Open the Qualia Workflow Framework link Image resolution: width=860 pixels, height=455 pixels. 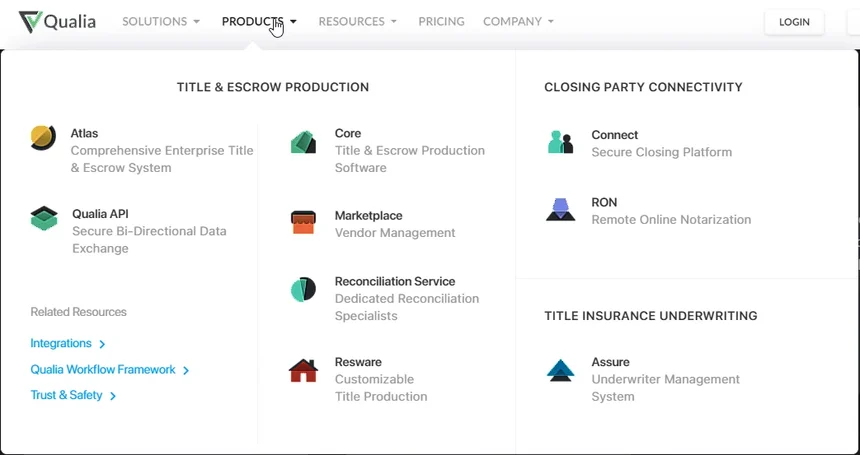(103, 369)
